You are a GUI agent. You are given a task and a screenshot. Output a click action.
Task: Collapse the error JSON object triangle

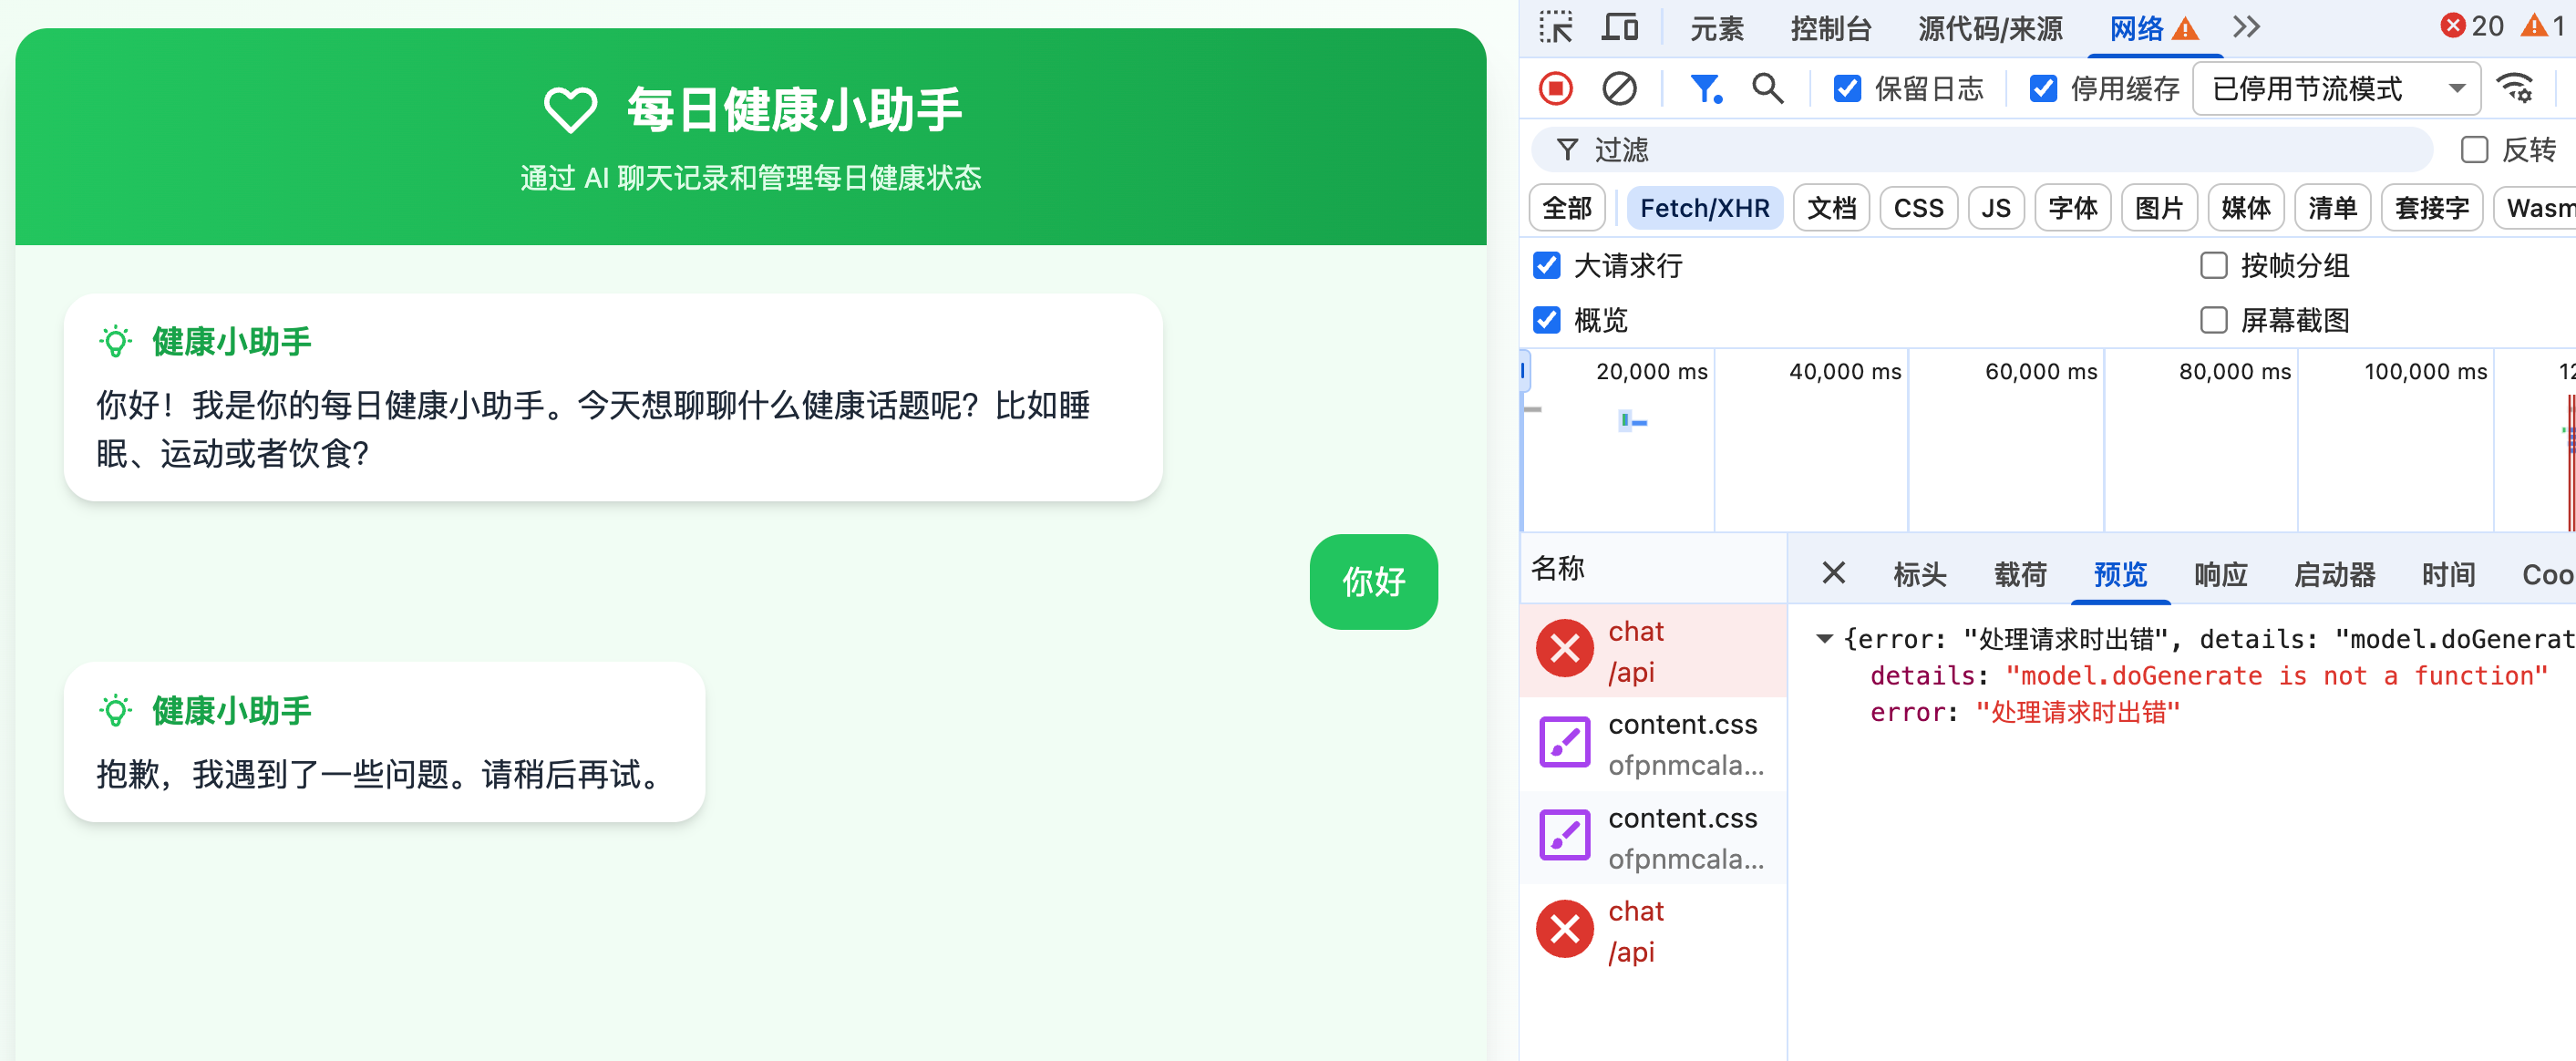point(1824,638)
